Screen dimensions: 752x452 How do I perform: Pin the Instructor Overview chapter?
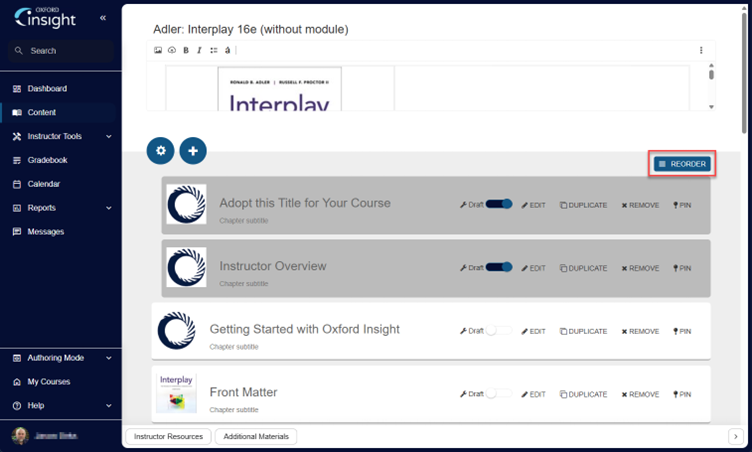point(682,268)
